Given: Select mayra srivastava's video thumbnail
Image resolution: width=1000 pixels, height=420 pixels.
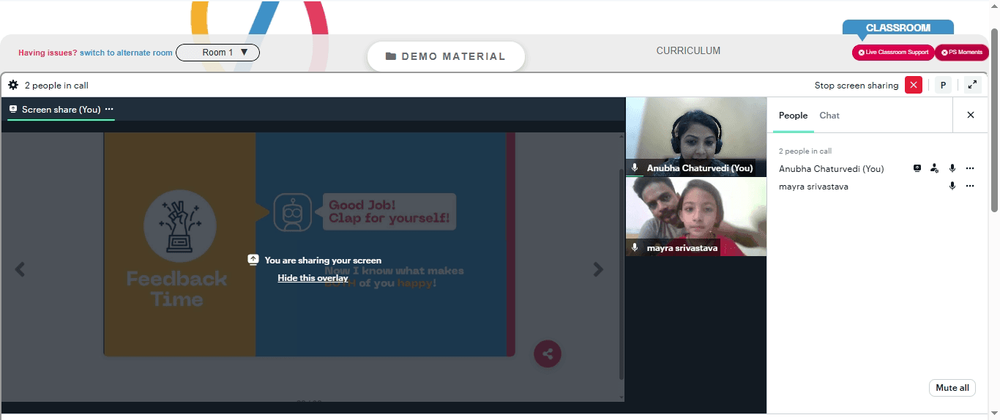Looking at the screenshot, I should click(696, 216).
